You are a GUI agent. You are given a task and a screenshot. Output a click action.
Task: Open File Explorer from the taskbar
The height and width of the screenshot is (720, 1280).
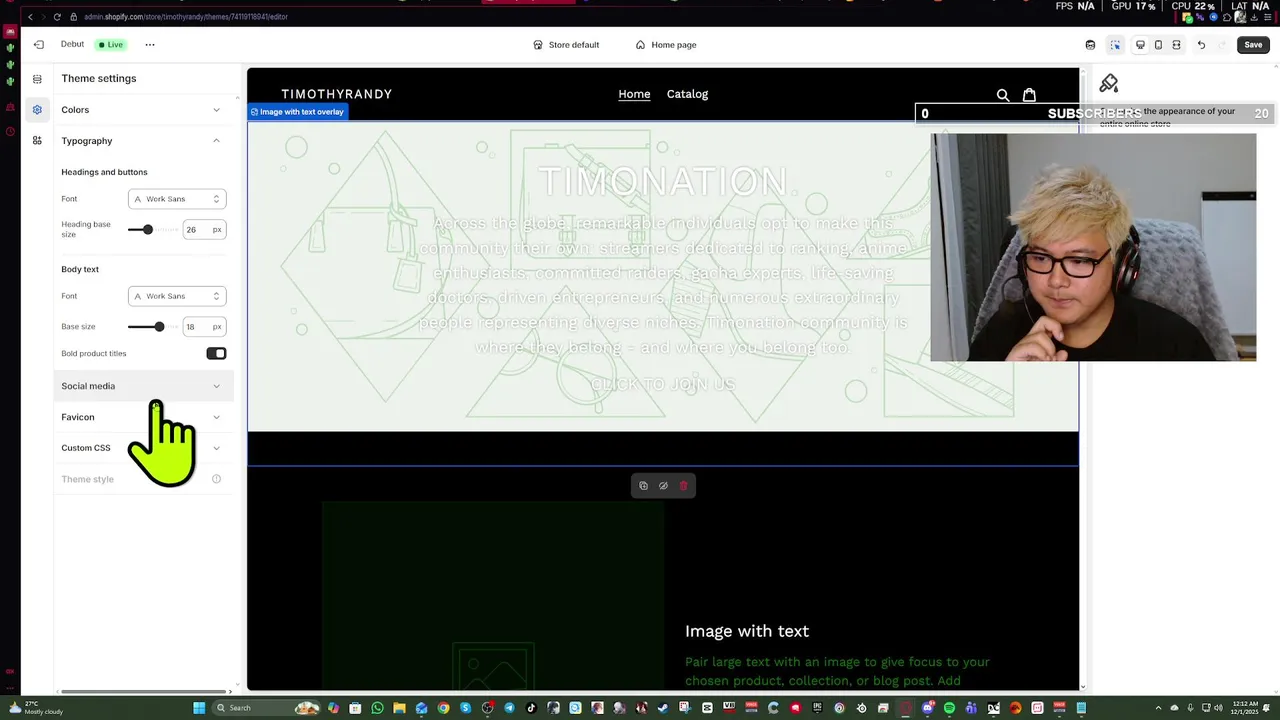(x=399, y=708)
